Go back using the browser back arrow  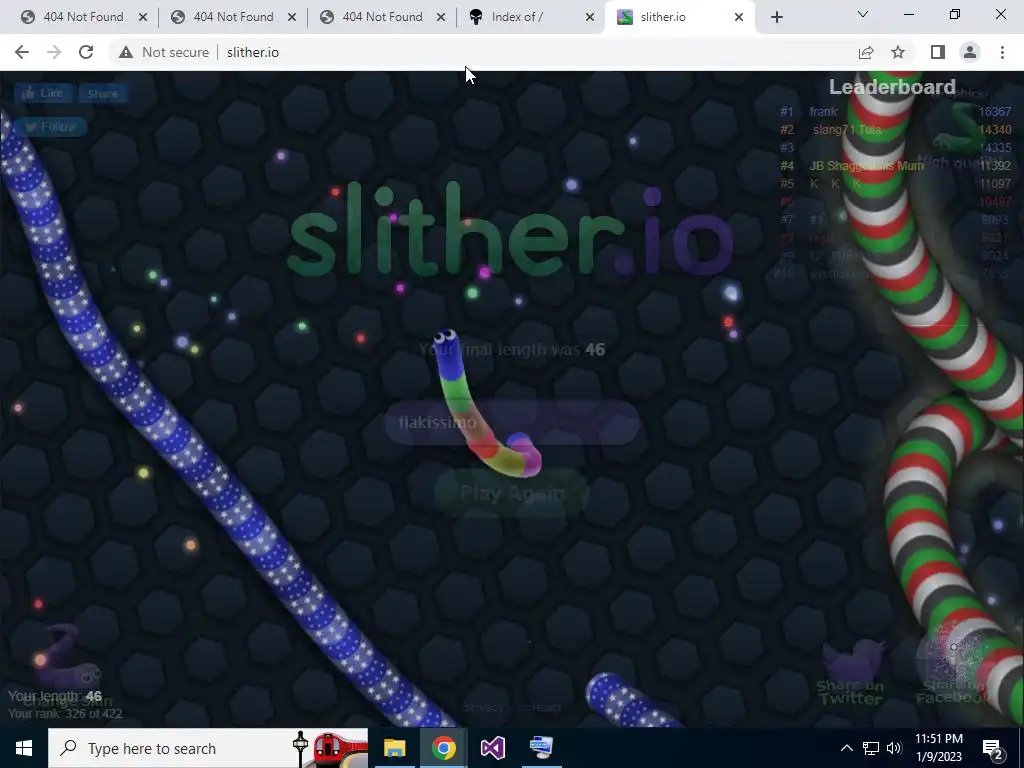(x=22, y=52)
